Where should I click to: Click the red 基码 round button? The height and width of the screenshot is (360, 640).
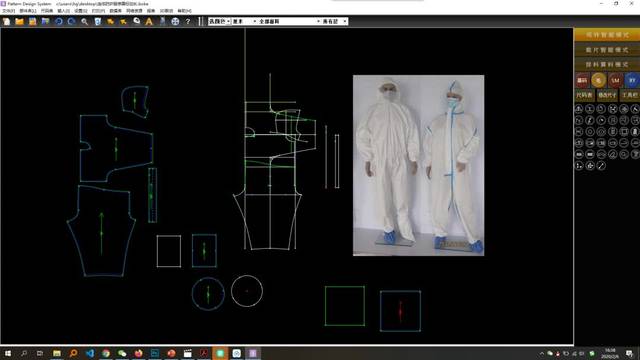point(582,80)
